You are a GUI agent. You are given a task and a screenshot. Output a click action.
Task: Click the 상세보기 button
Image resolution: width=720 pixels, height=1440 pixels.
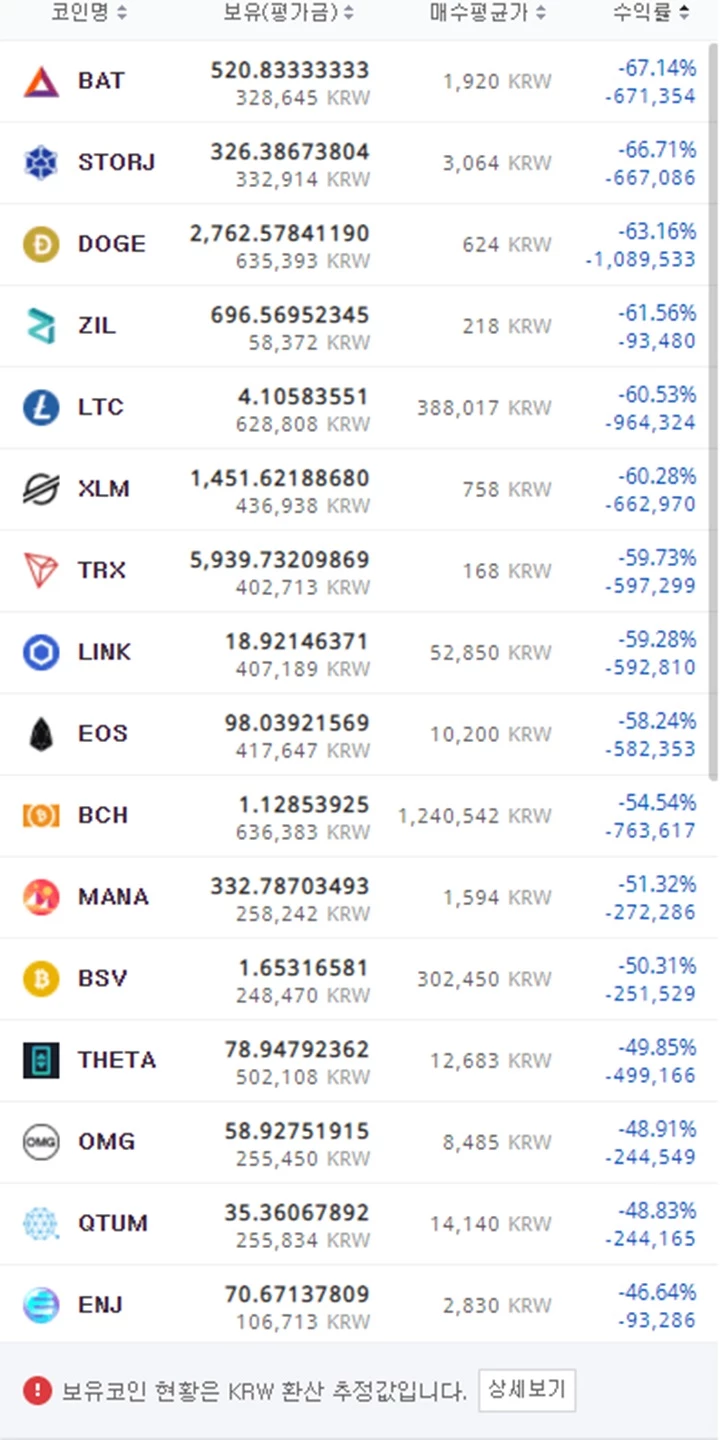(x=526, y=1389)
